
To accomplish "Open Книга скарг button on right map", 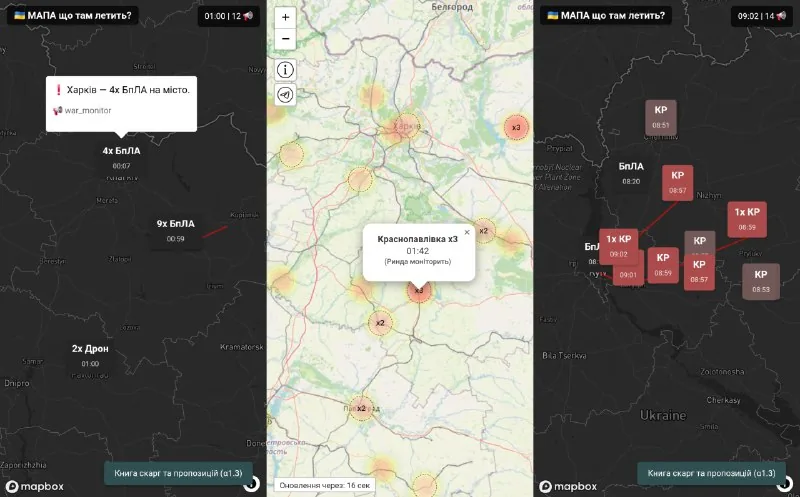I will click(x=712, y=473).
